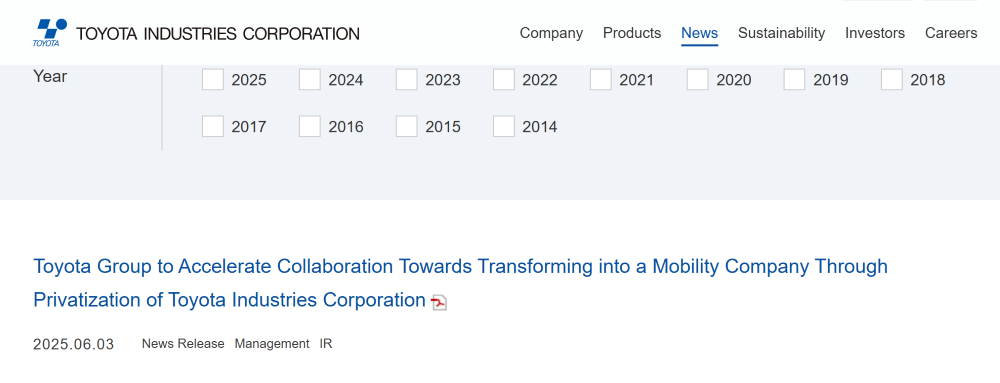Open the Toyota Group privatization news headline
The image size is (1000, 383).
click(x=459, y=282)
